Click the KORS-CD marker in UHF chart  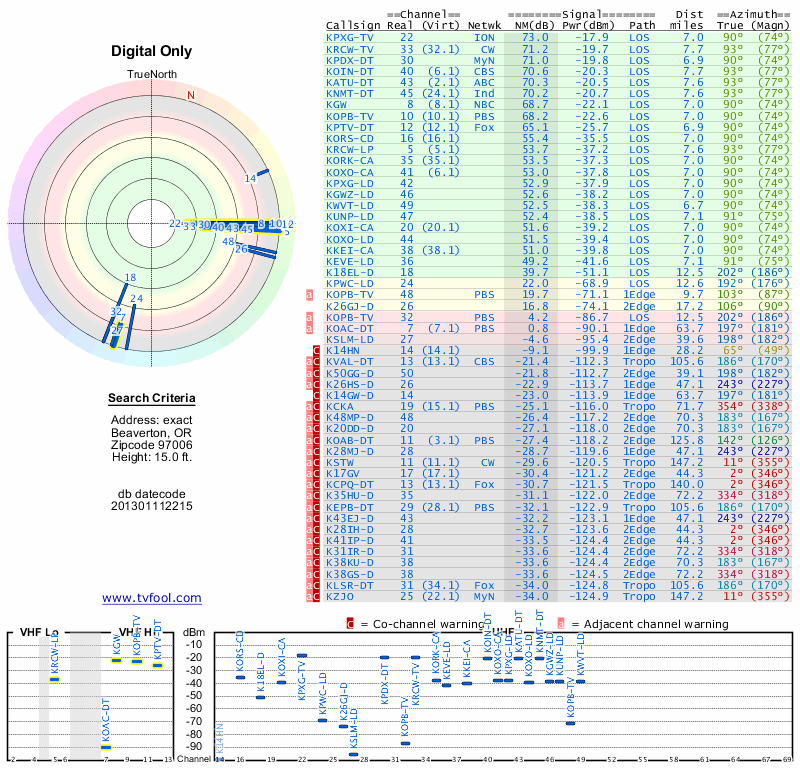pyautogui.click(x=240, y=678)
